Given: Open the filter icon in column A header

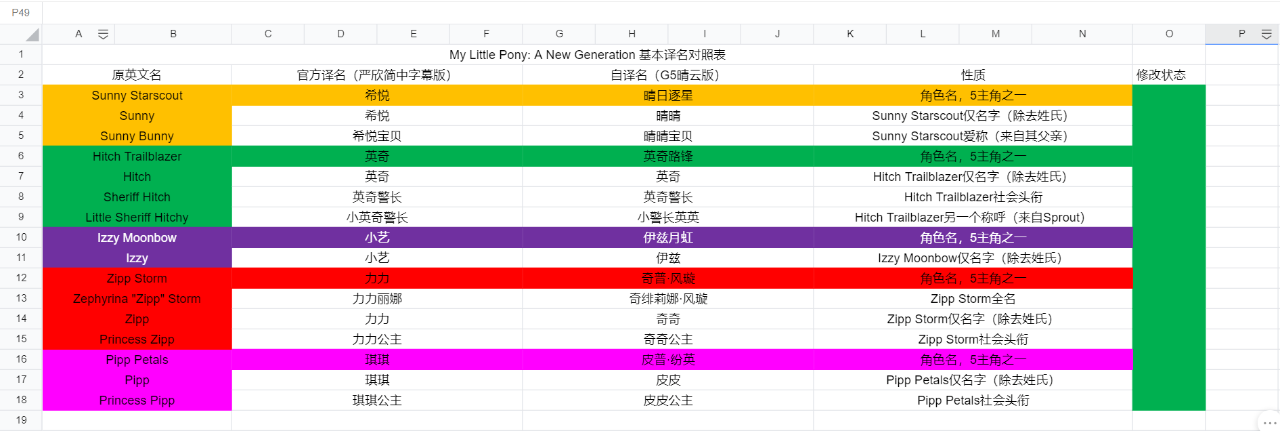Looking at the screenshot, I should 102,34.
